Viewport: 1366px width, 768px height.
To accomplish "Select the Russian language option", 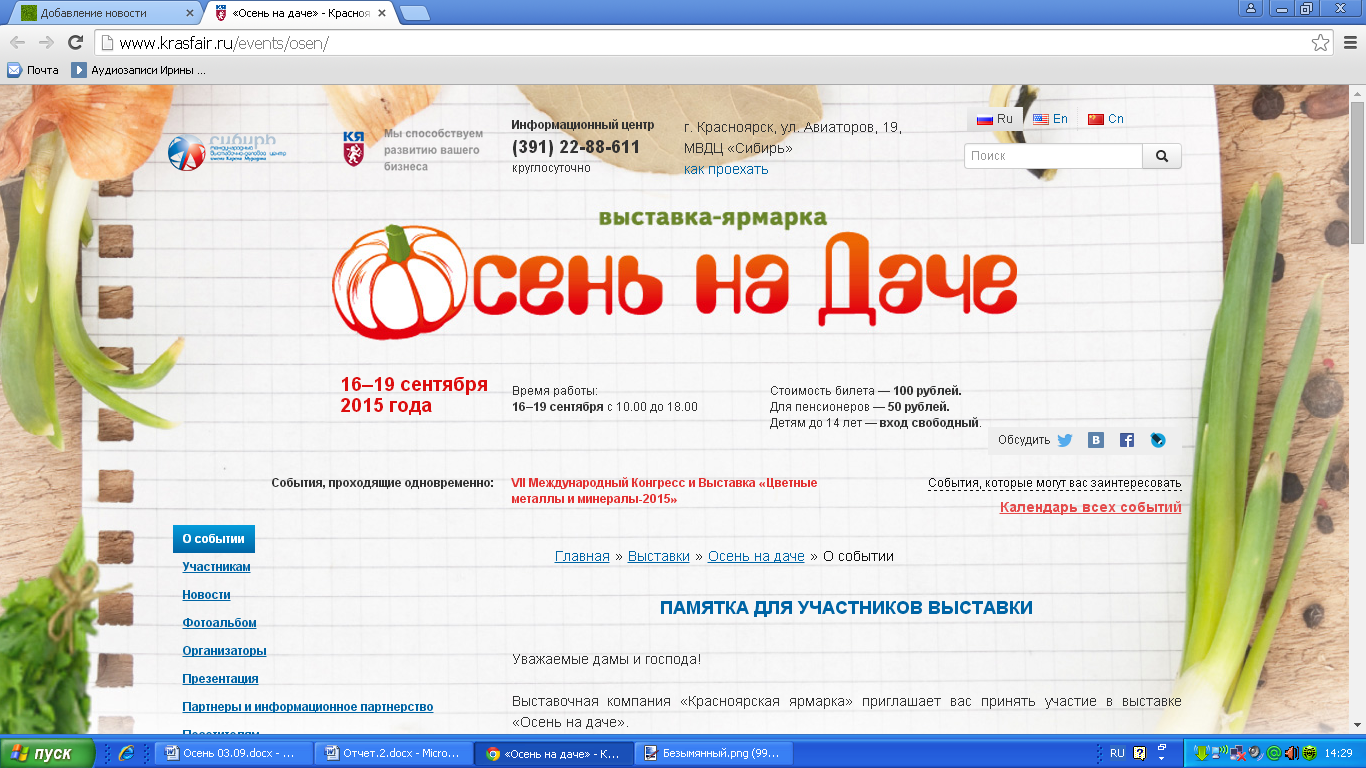I will click(x=995, y=119).
